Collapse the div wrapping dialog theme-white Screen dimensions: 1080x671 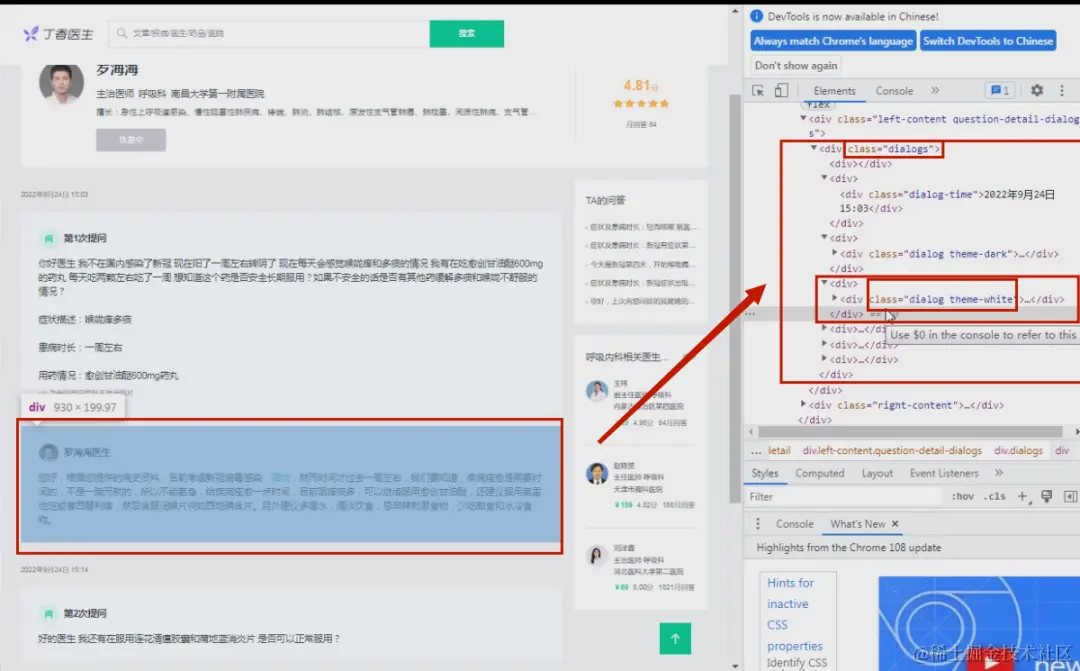pos(824,282)
